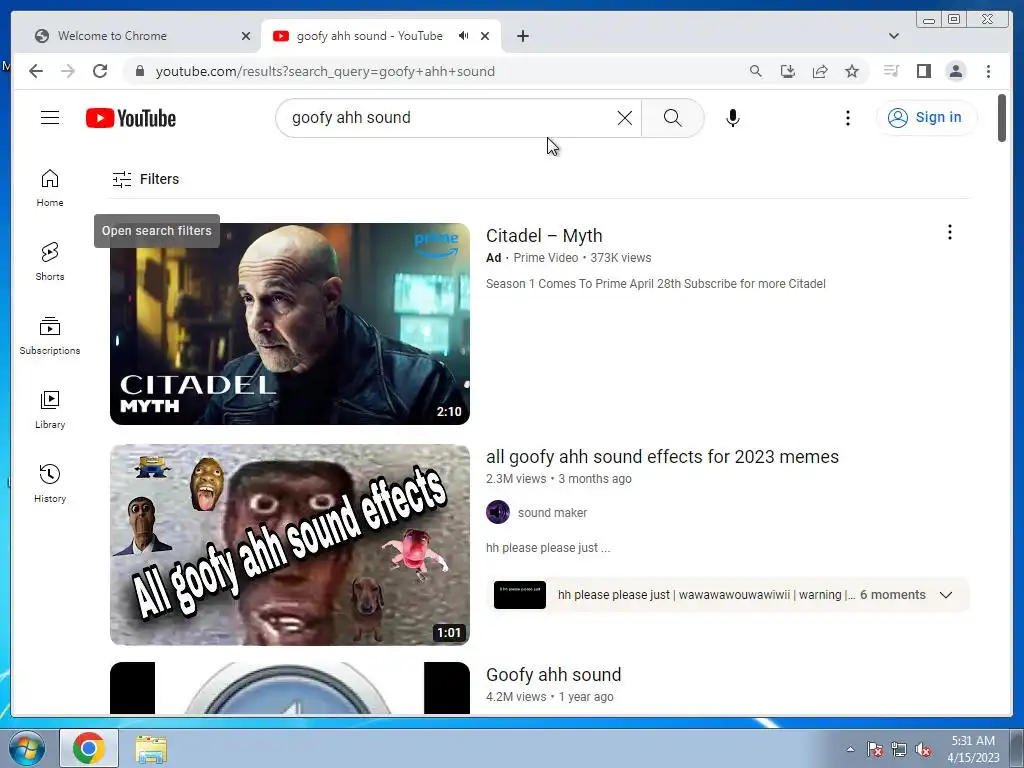Screen dimensions: 1024x768
Task: Open Subscriptions from the sidebar
Action: (50, 336)
